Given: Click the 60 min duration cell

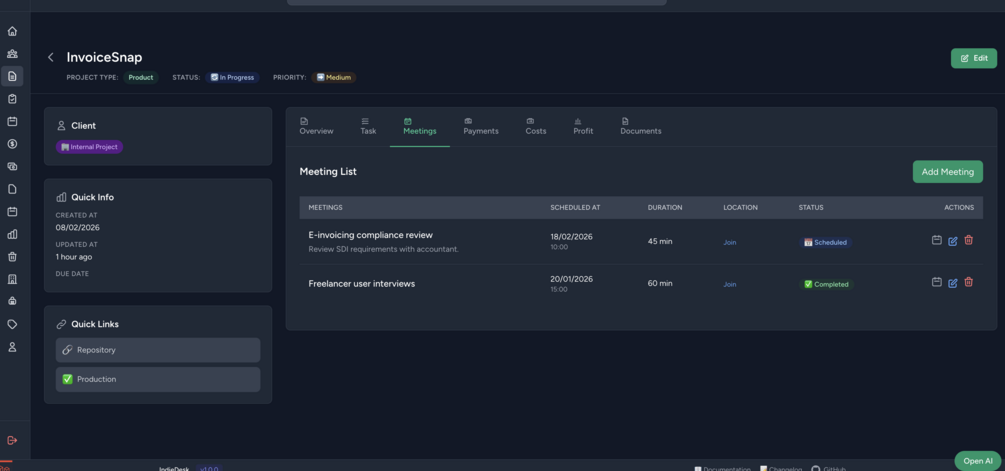Looking at the screenshot, I should point(660,283).
